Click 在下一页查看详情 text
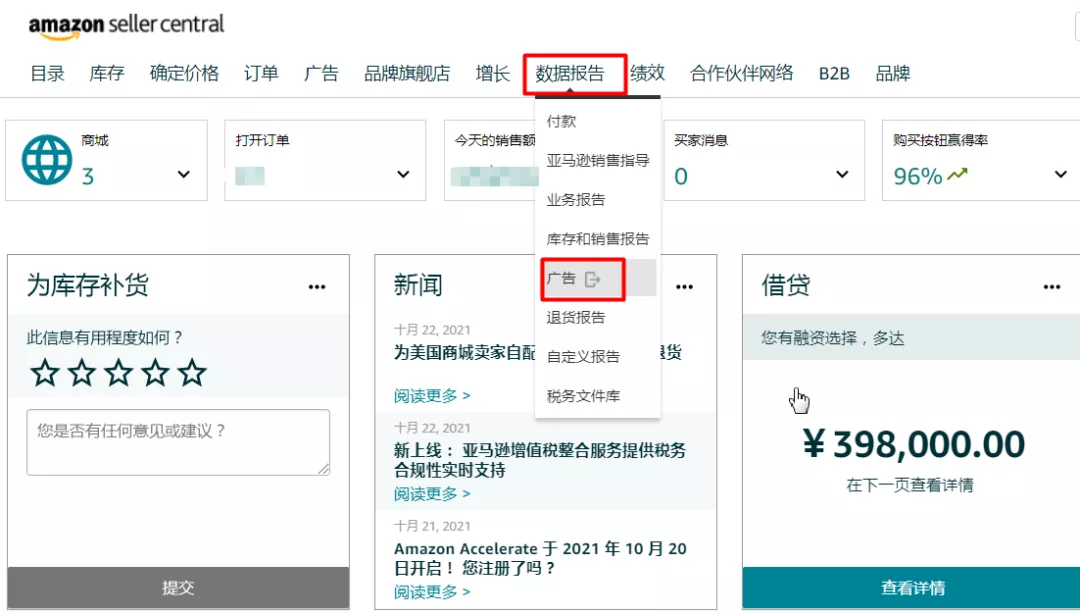 (910, 485)
